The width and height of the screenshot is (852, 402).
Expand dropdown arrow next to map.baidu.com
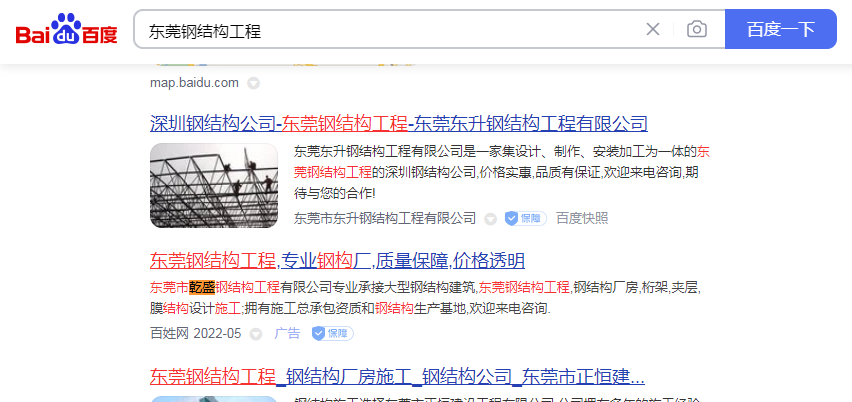(x=253, y=83)
